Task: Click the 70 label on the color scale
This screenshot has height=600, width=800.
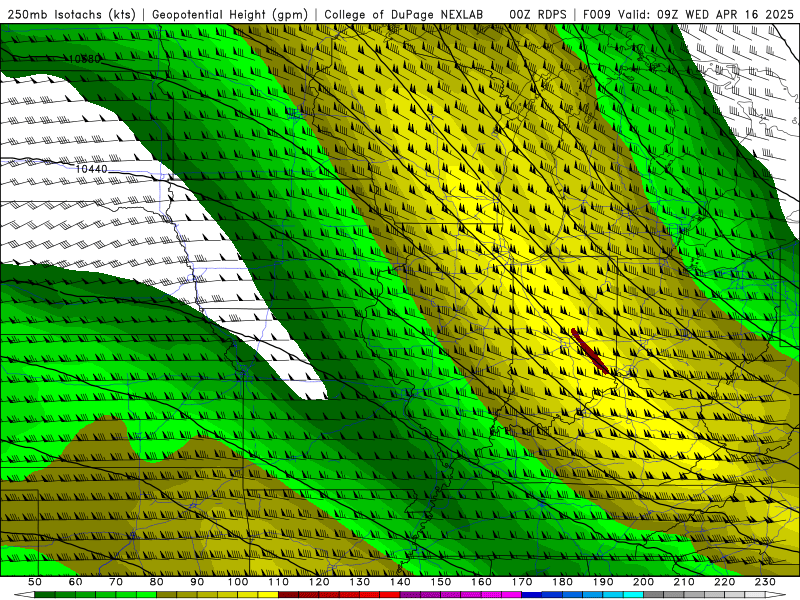Action: click(x=116, y=582)
